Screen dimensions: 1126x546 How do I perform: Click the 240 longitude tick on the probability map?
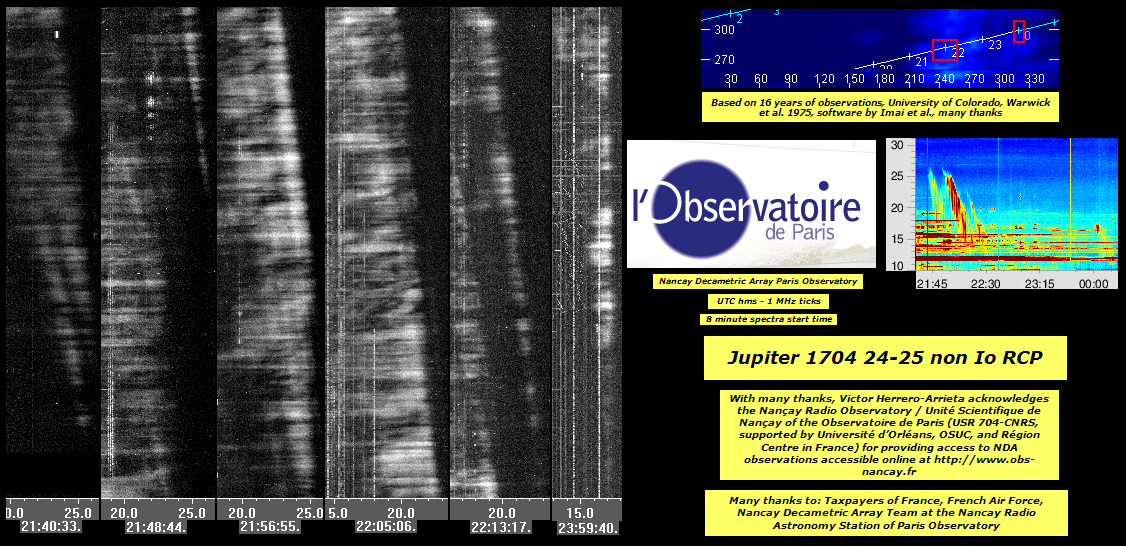tap(944, 79)
